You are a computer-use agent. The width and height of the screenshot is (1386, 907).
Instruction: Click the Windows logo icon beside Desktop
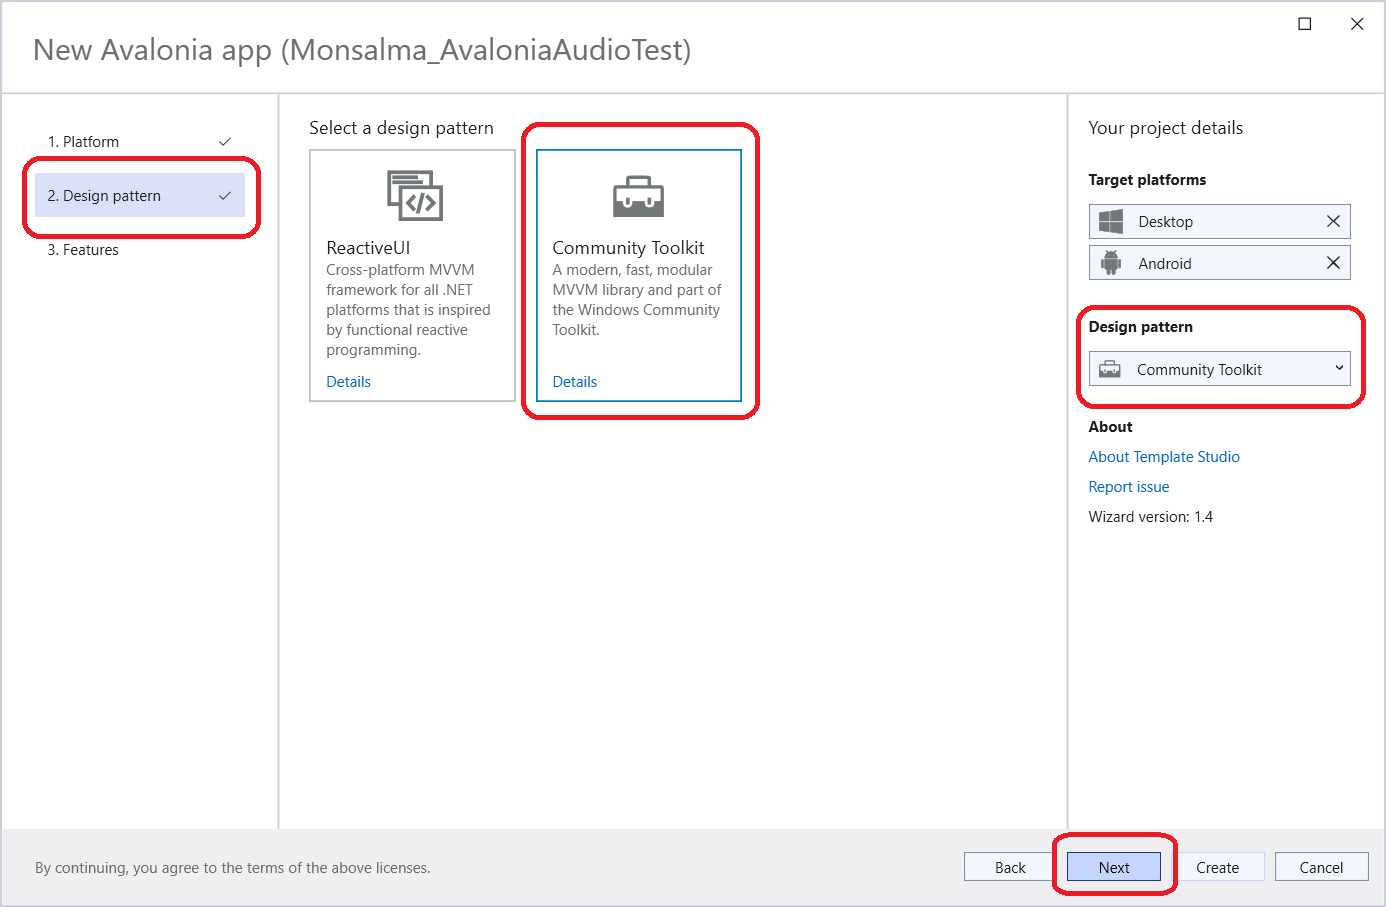[1110, 221]
